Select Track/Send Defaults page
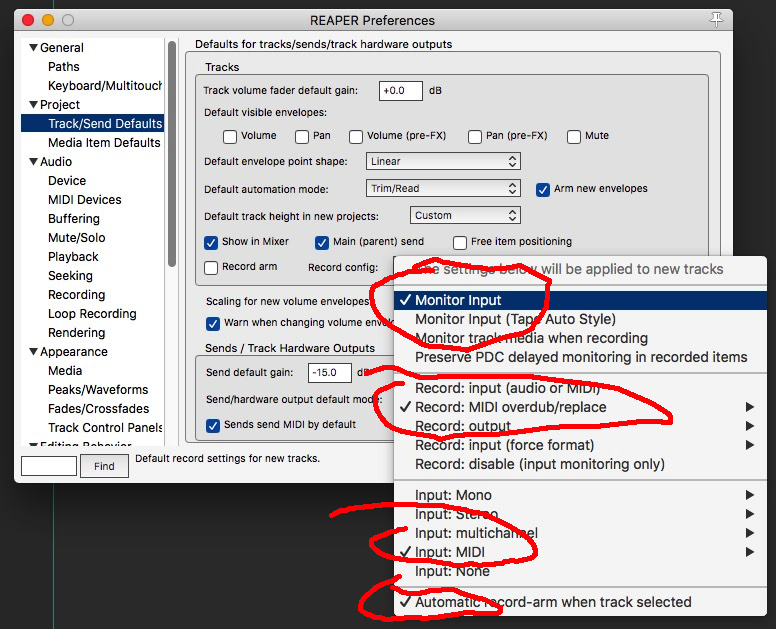776x629 pixels. (93, 123)
